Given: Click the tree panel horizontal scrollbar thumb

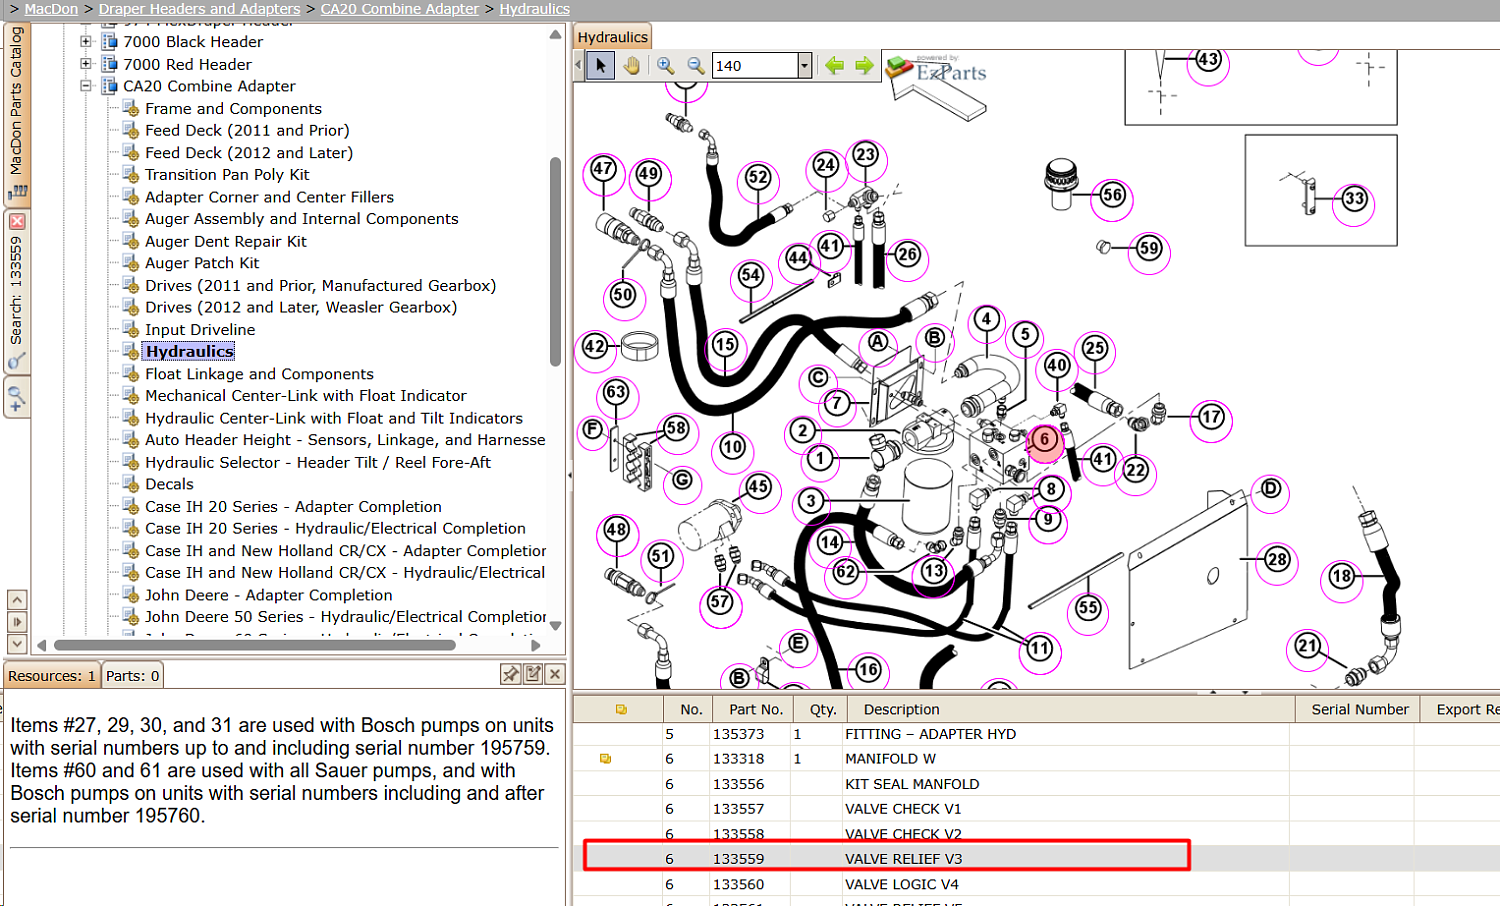Looking at the screenshot, I should pos(255,645).
